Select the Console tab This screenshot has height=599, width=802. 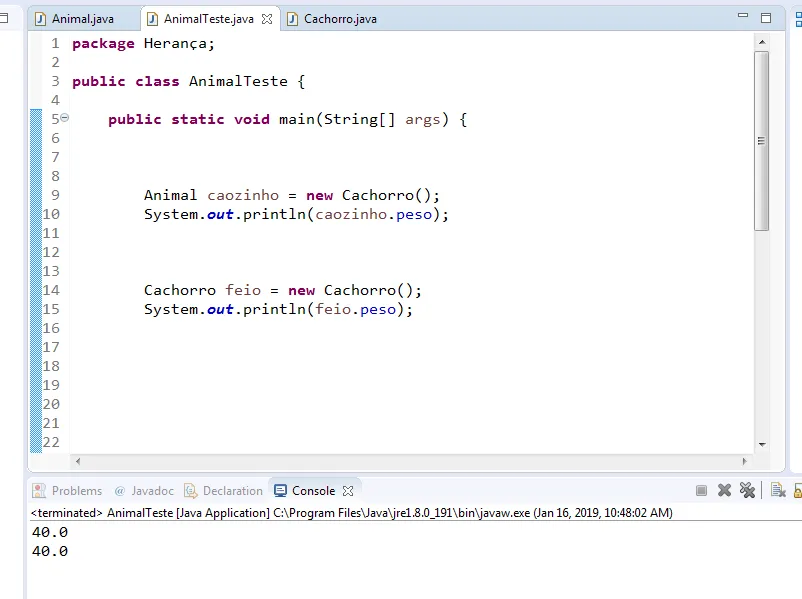[x=314, y=491]
